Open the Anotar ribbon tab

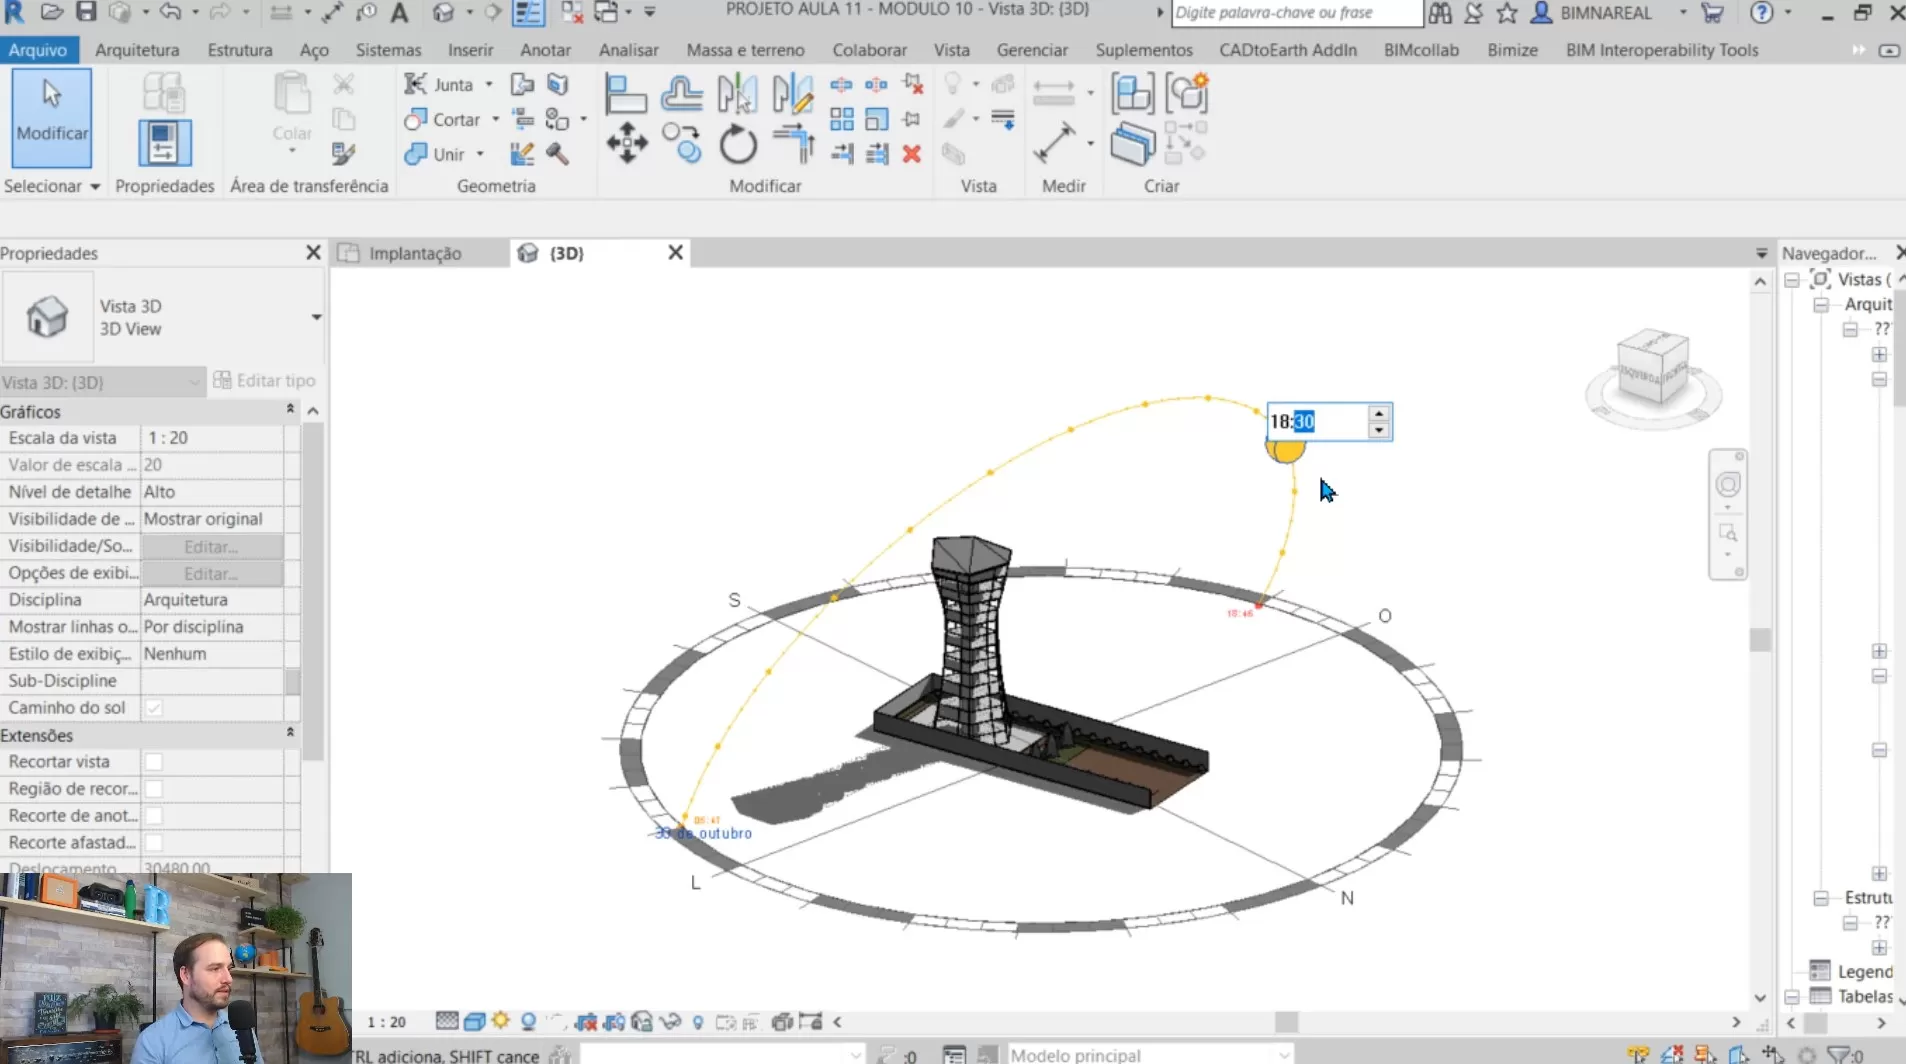point(545,49)
